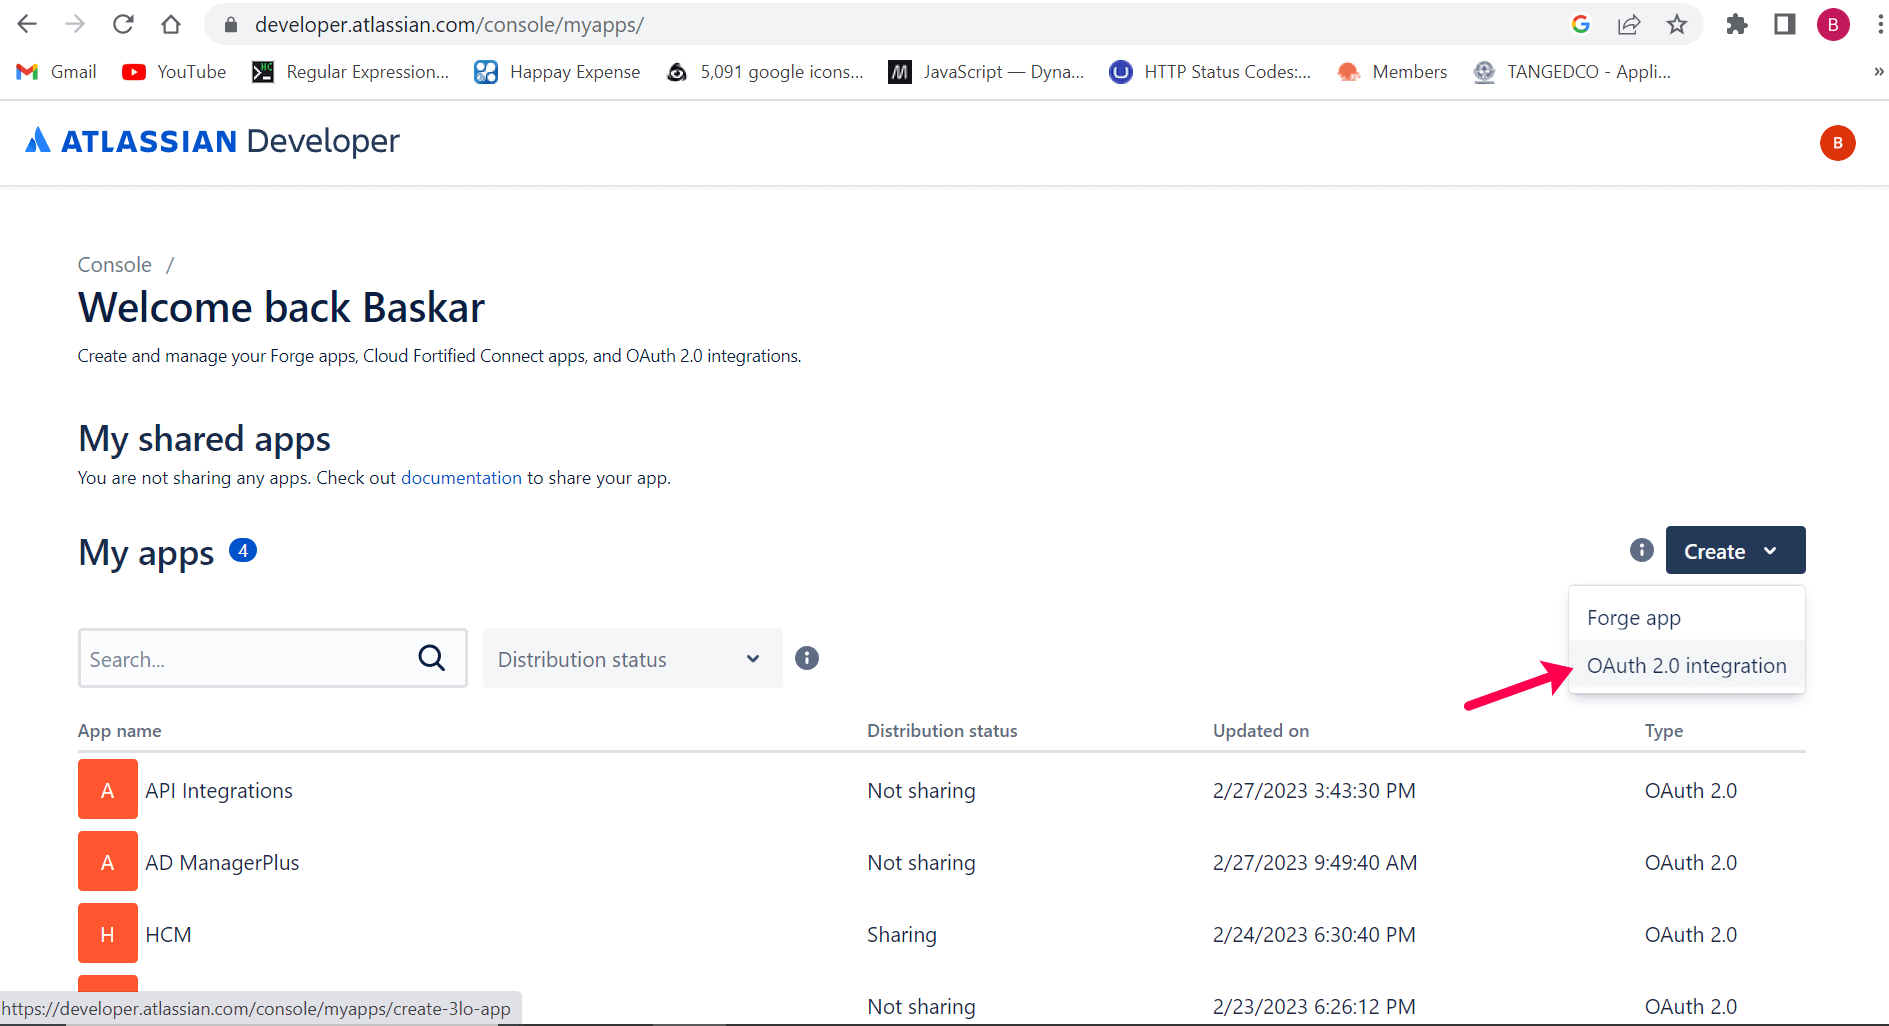Click the search magnifier icon

tap(431, 658)
